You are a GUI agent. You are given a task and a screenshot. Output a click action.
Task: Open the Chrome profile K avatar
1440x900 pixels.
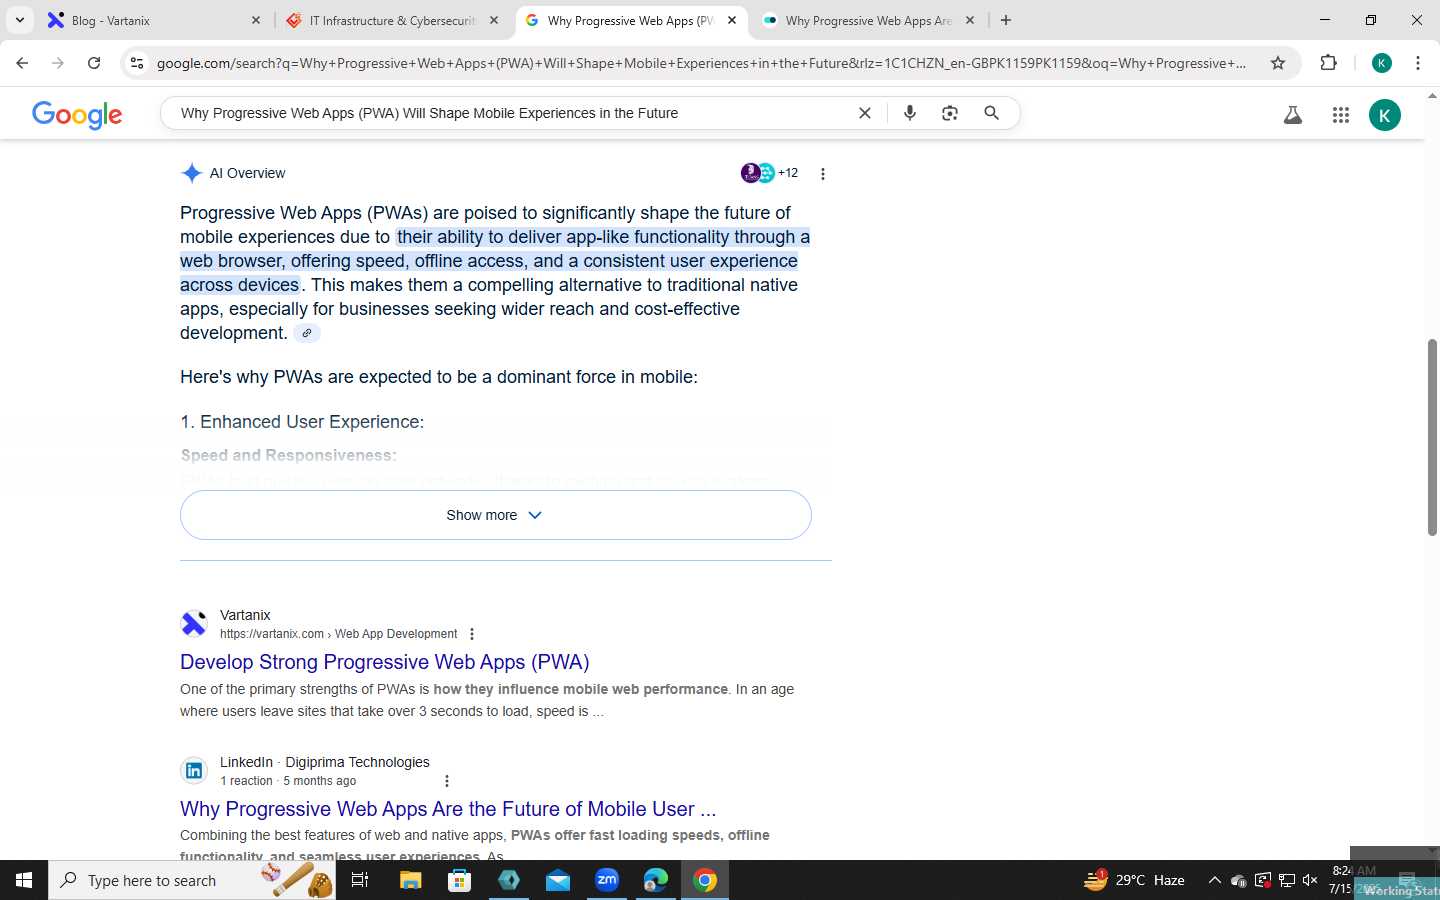tap(1382, 63)
